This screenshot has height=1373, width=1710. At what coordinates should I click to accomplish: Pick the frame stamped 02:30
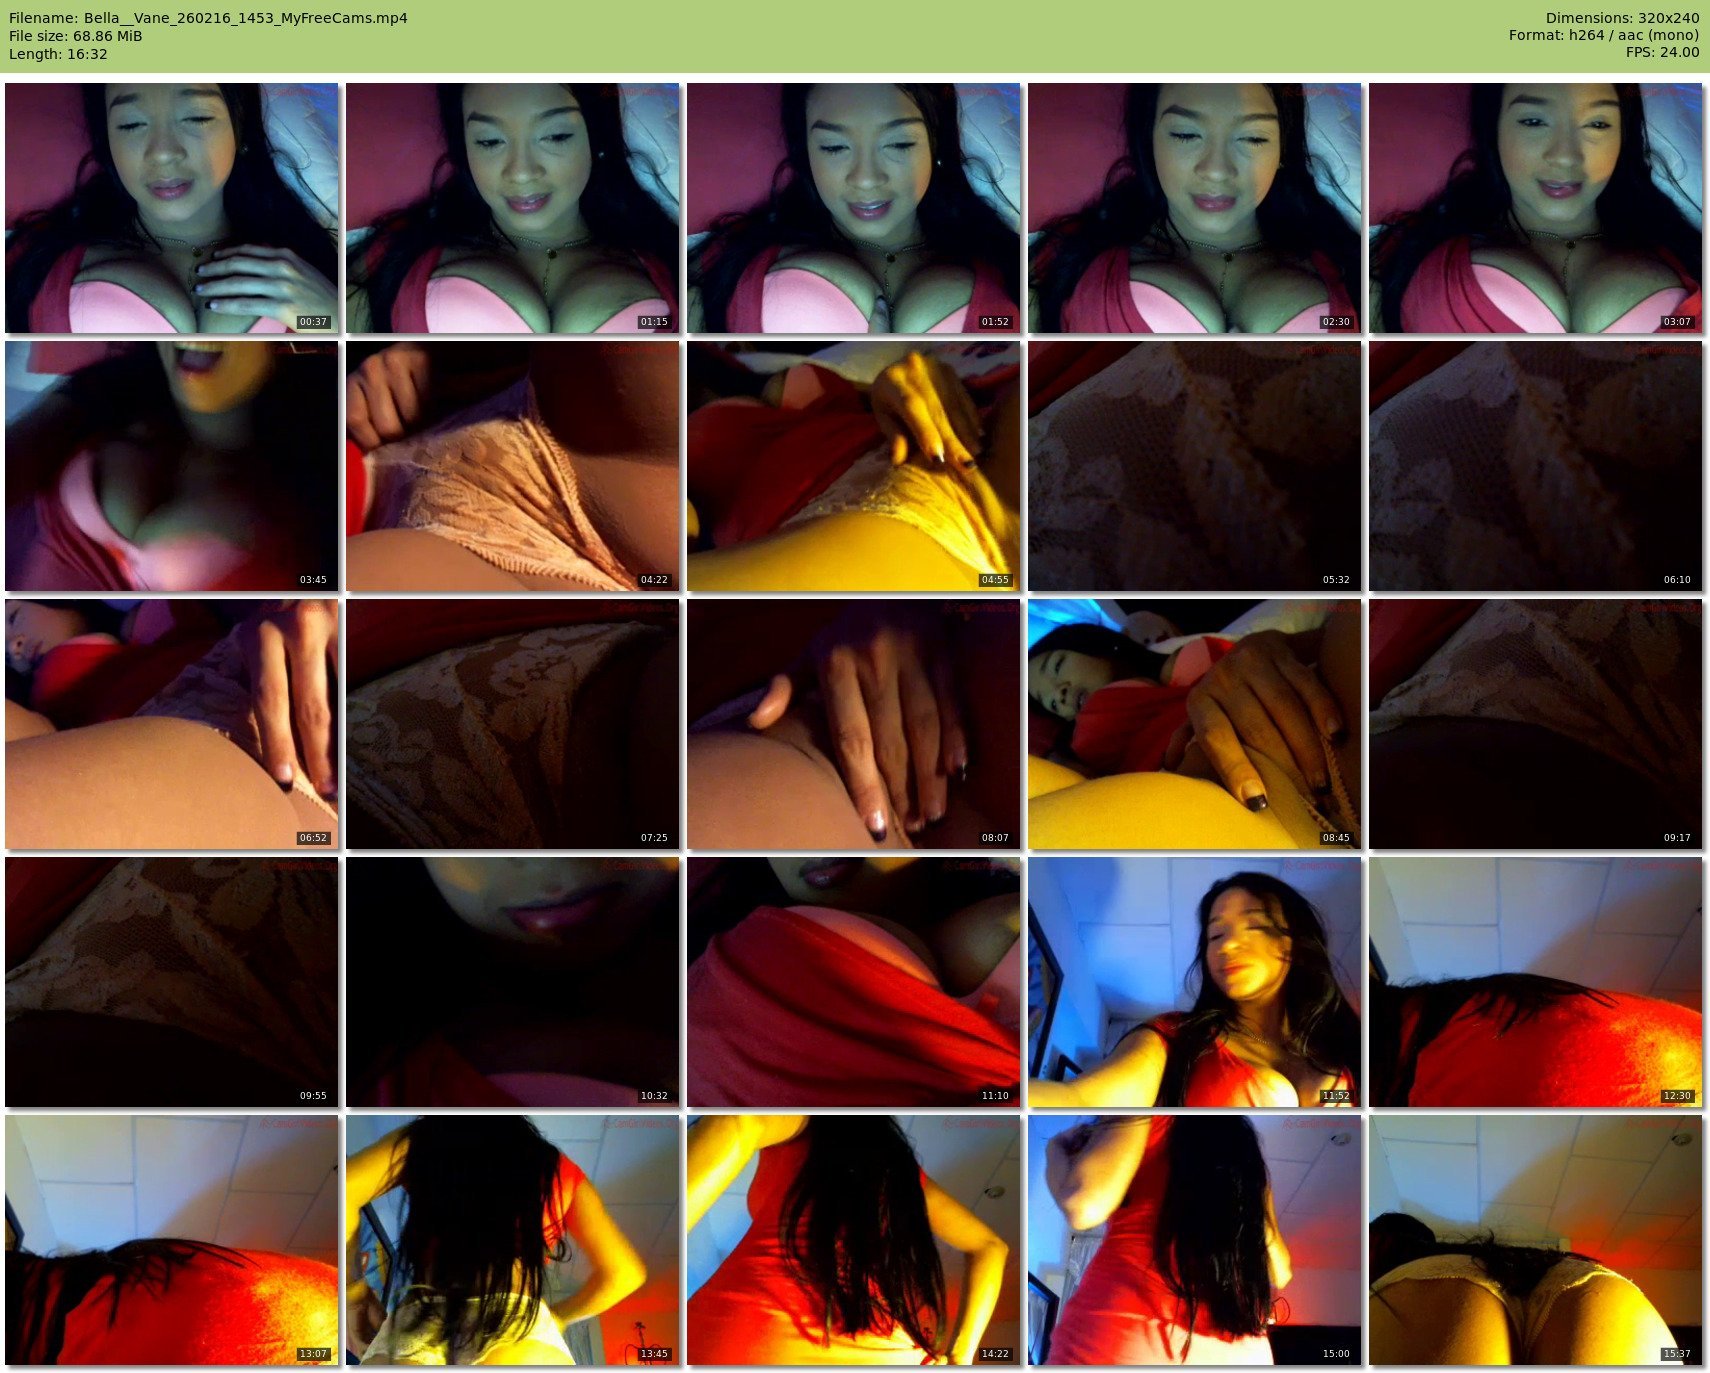tap(1195, 208)
